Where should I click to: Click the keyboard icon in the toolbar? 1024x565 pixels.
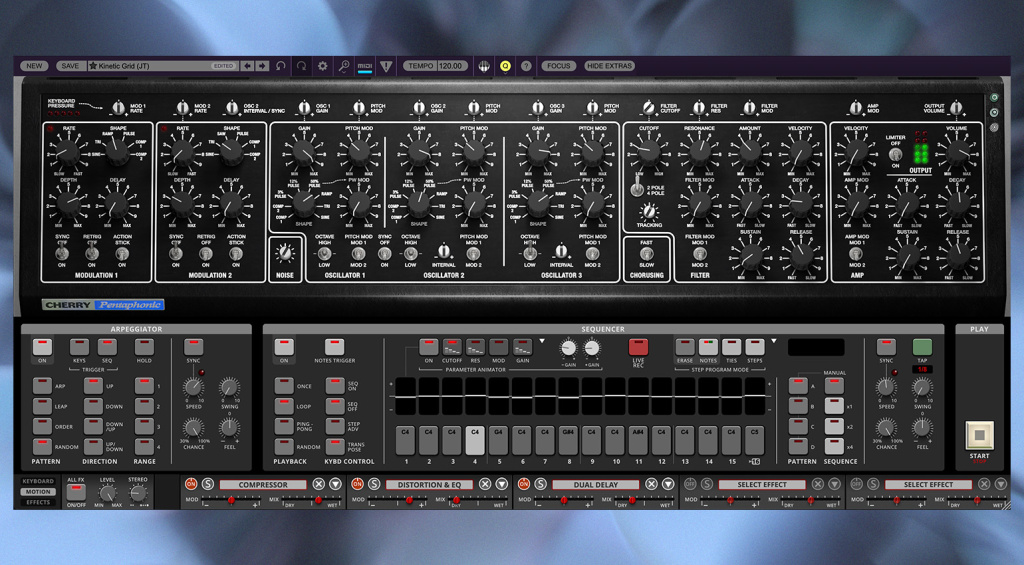coord(484,66)
